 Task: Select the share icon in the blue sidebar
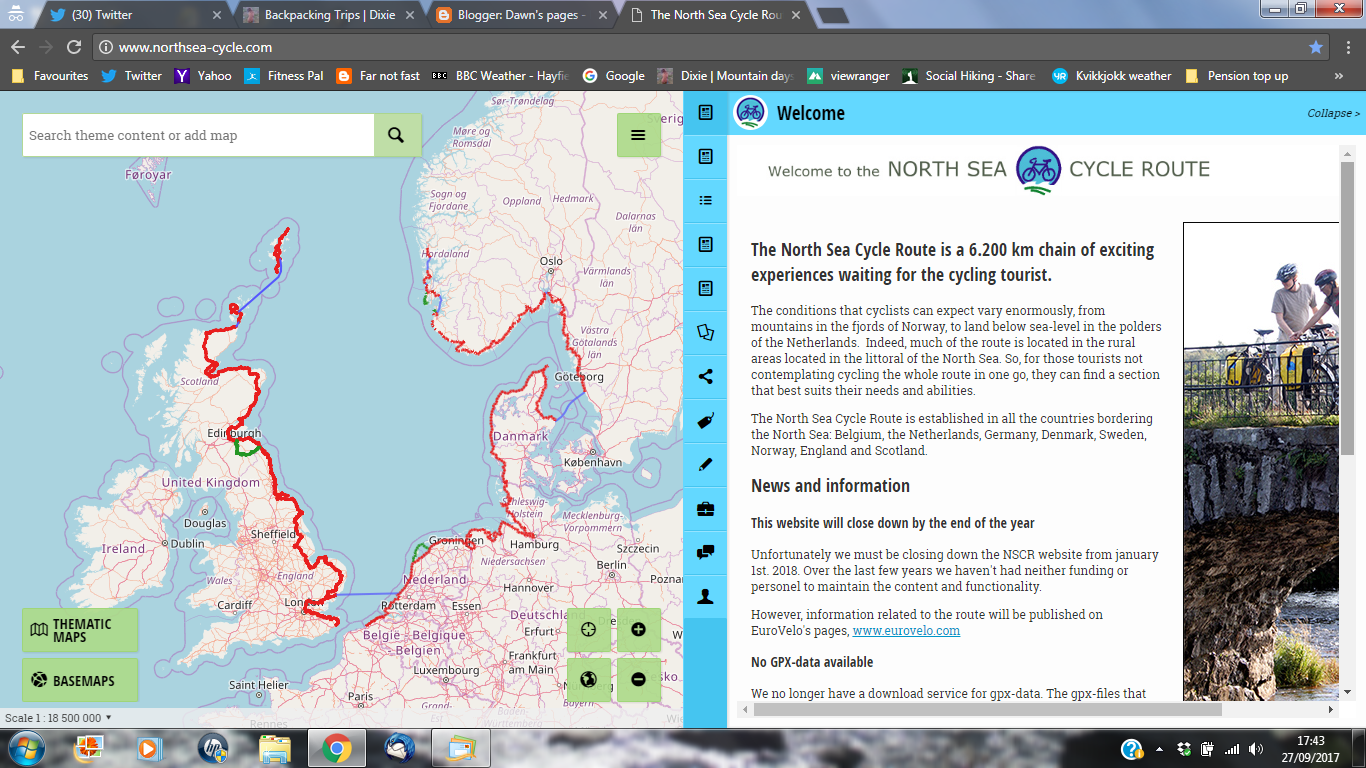705,377
